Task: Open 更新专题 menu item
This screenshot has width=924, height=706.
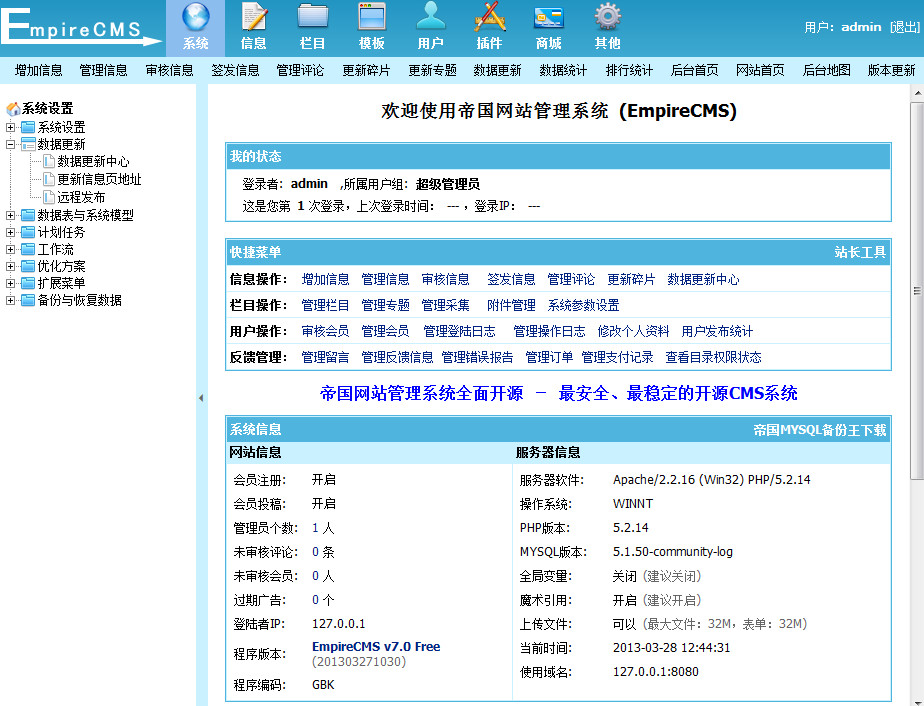Action: click(x=433, y=71)
